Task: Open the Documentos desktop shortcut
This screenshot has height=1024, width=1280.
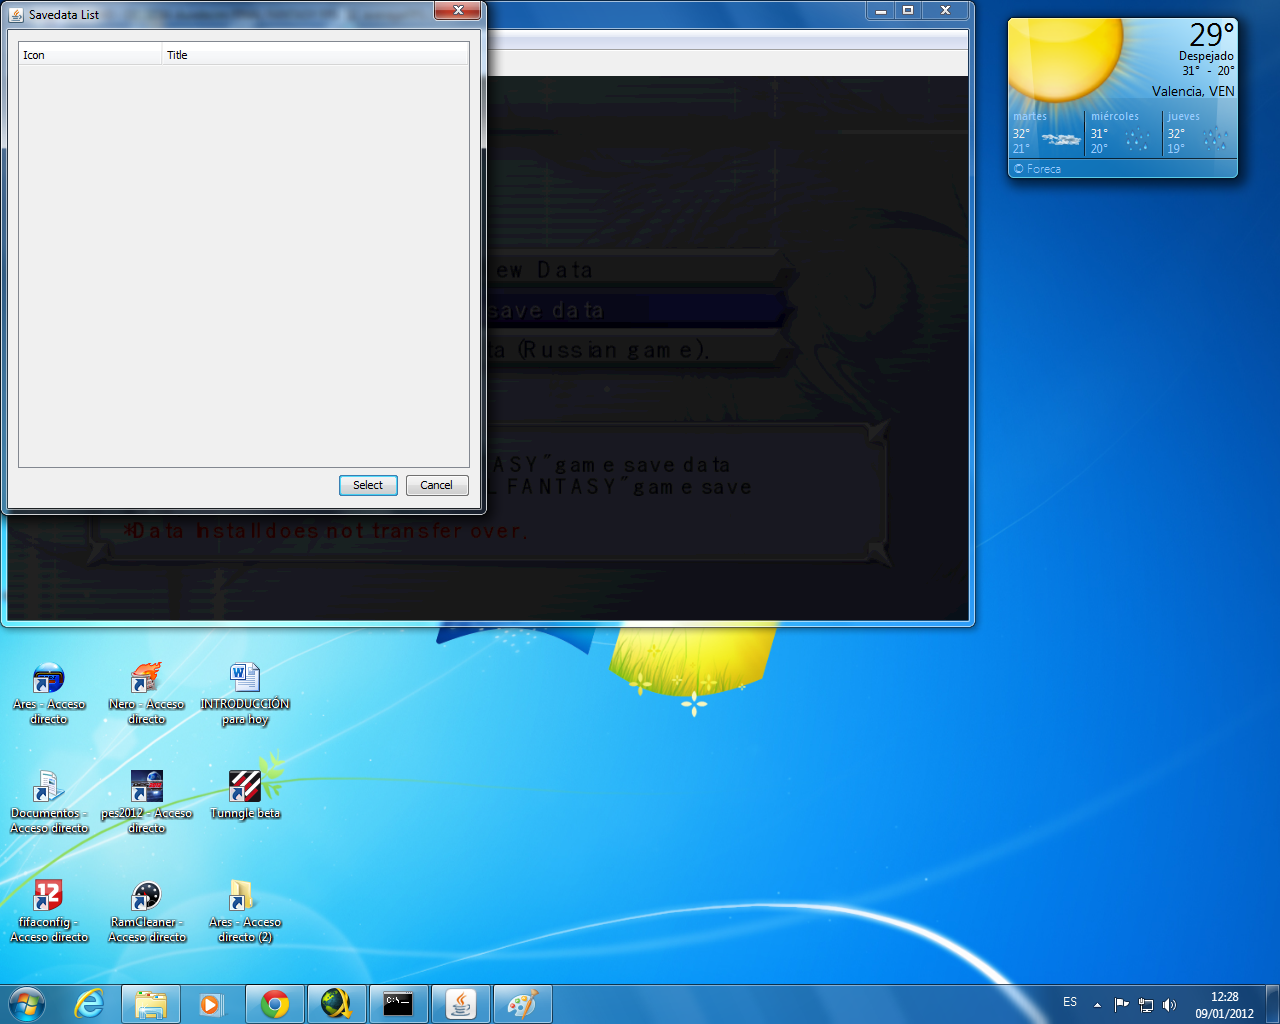Action: coord(48,802)
